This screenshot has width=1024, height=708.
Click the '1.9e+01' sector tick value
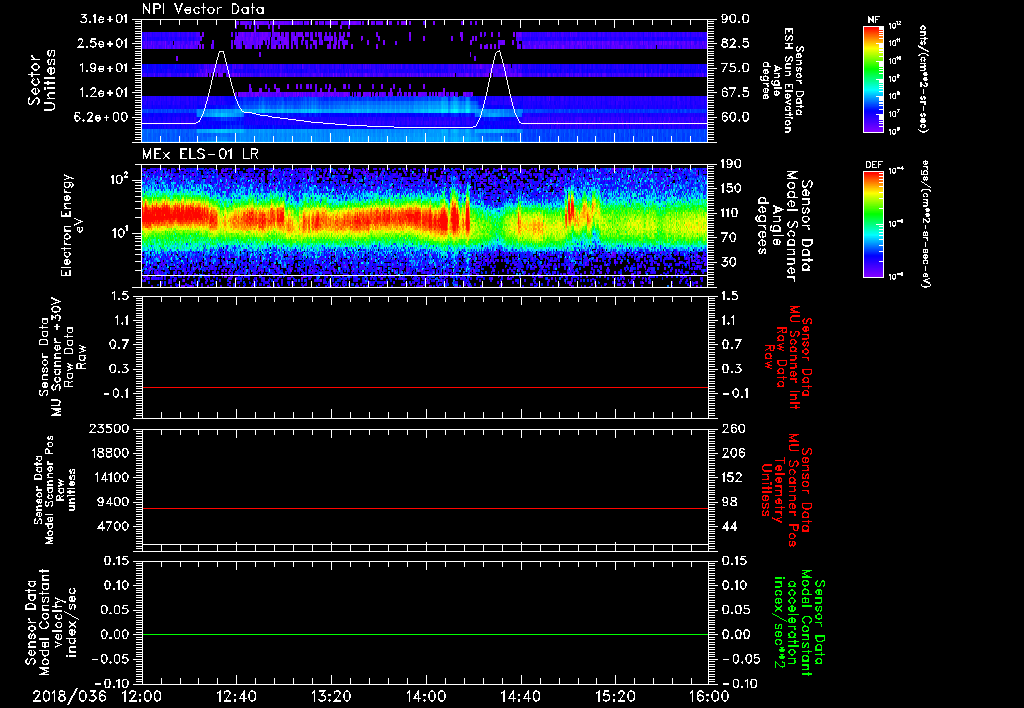click(x=104, y=69)
